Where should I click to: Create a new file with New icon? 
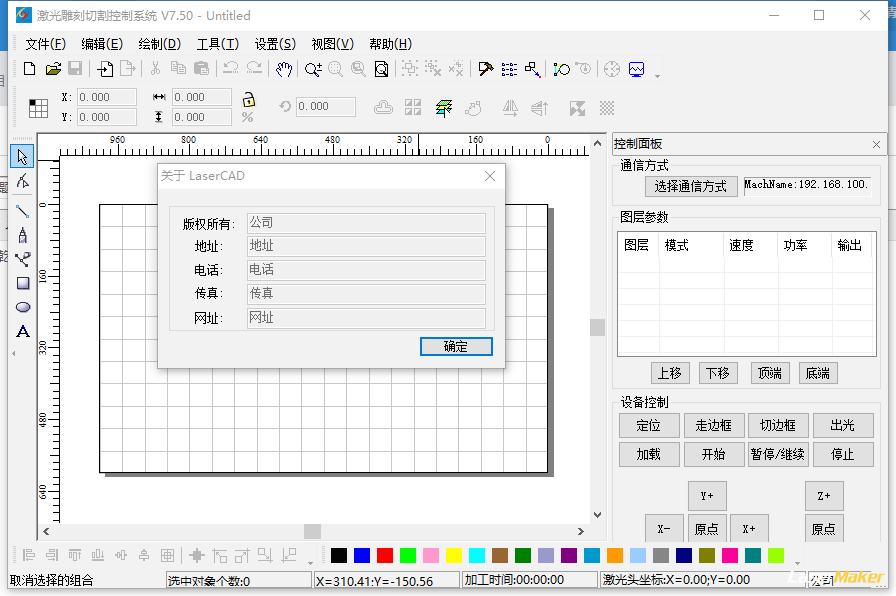click(29, 69)
